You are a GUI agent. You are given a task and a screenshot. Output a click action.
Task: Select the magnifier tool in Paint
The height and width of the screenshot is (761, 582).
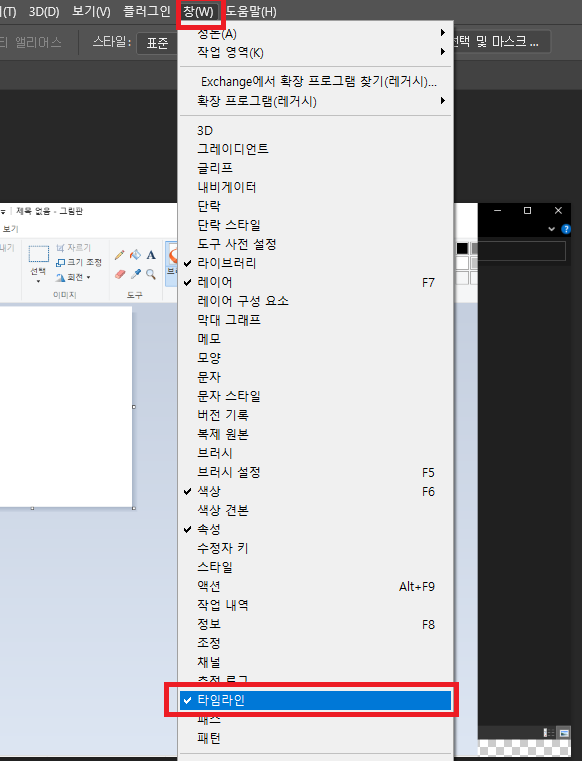pos(151,274)
